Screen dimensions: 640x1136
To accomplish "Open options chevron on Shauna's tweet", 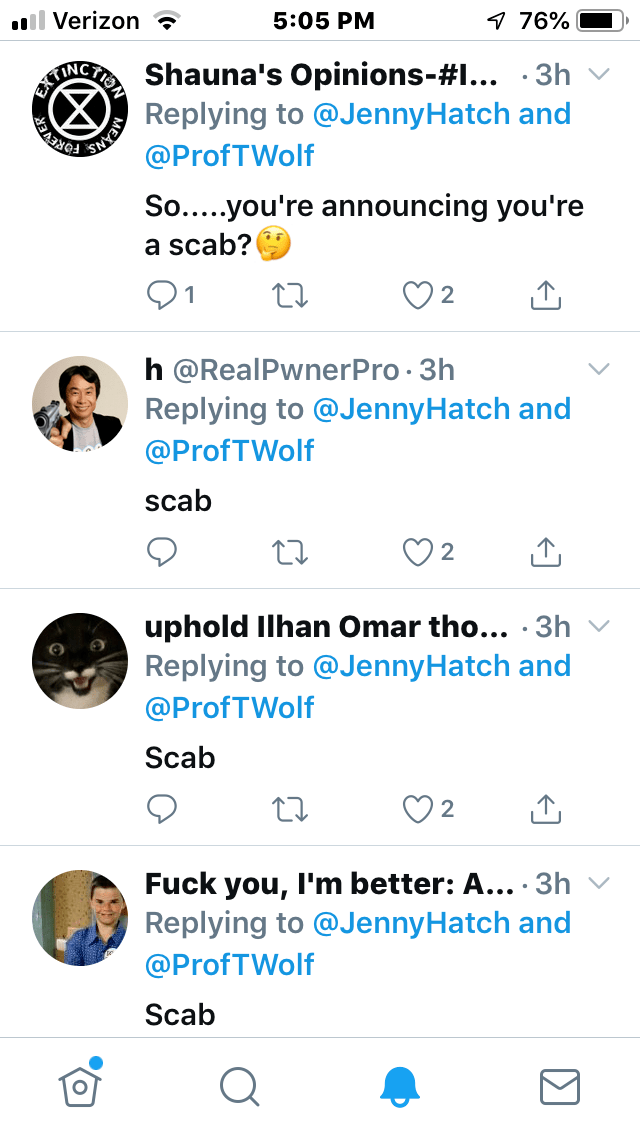I will (599, 74).
